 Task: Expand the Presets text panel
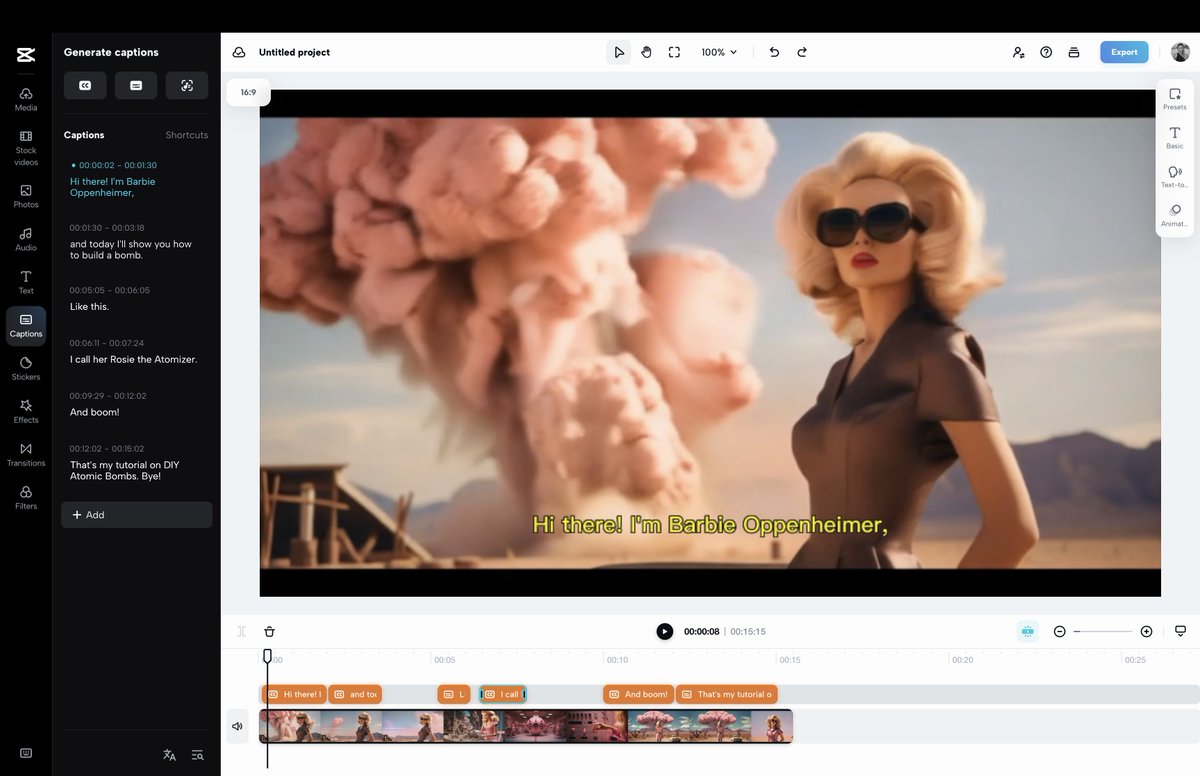point(1175,99)
